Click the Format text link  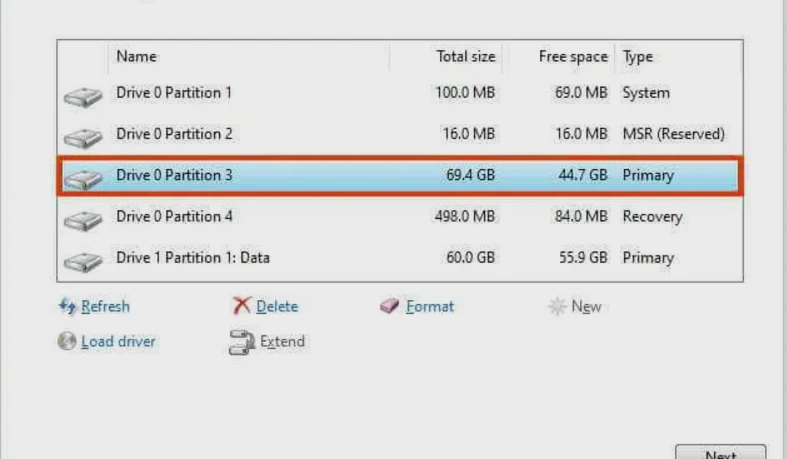tap(429, 307)
